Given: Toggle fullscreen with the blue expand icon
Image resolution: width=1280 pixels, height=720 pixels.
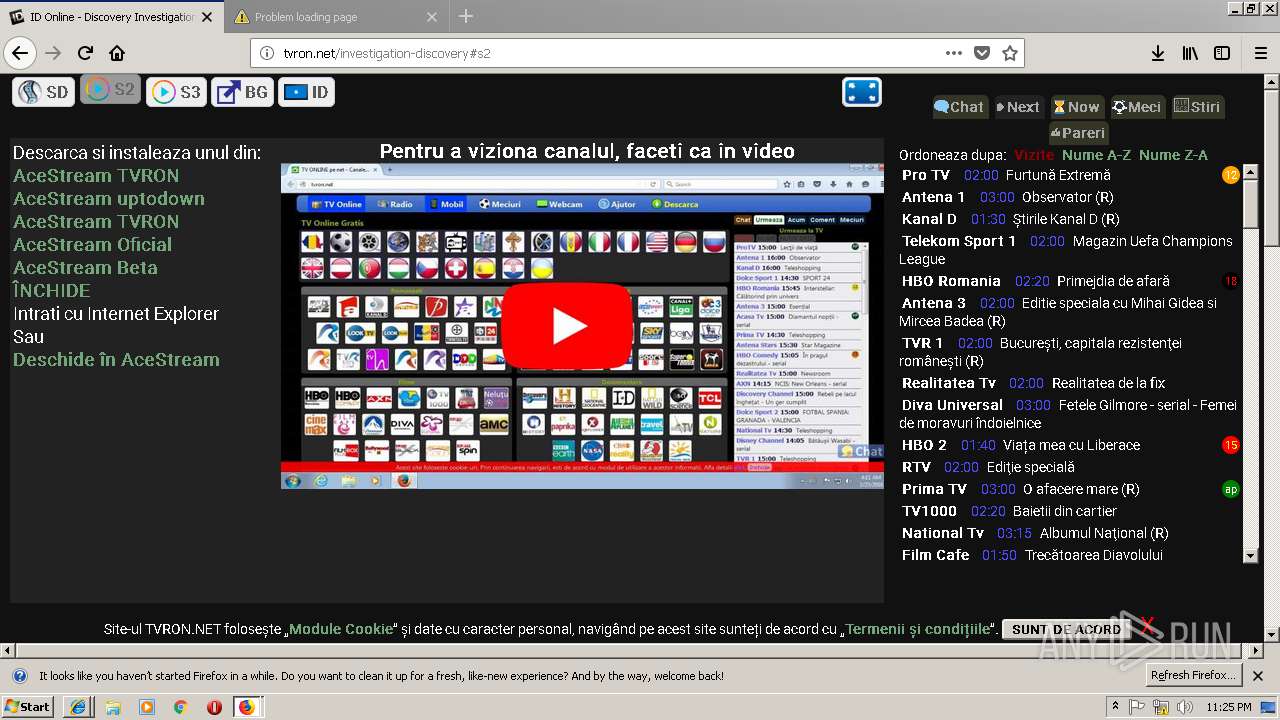Looking at the screenshot, I should pos(862,92).
